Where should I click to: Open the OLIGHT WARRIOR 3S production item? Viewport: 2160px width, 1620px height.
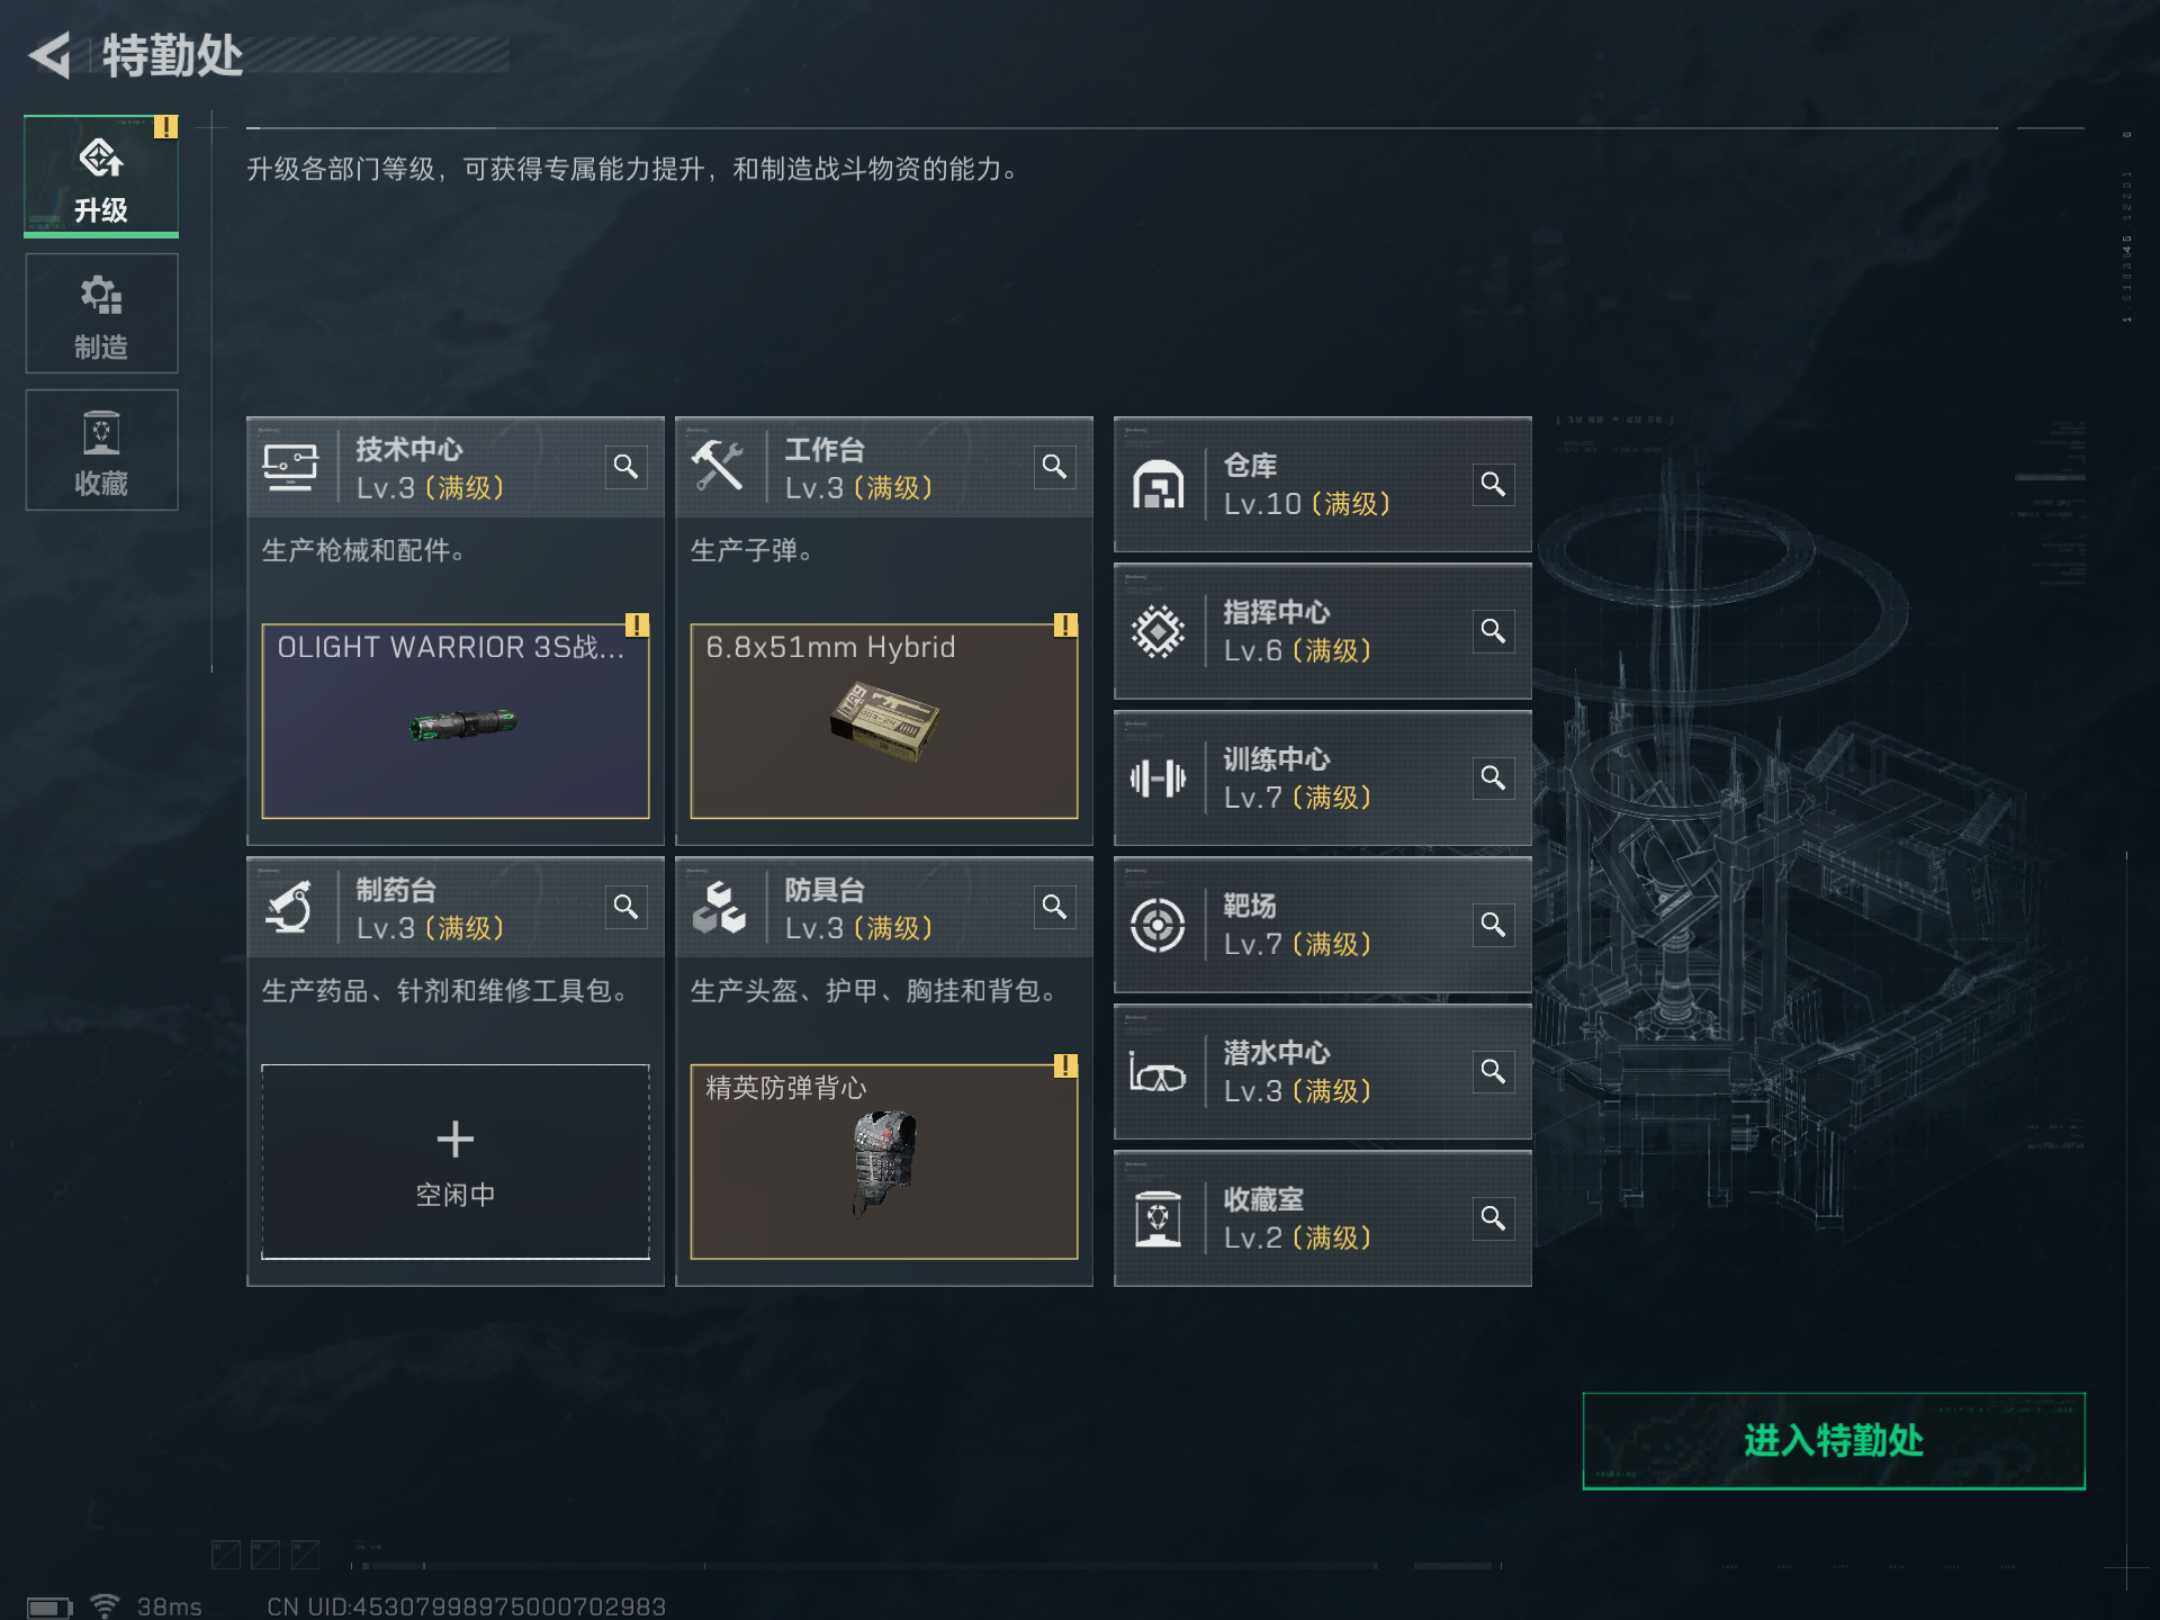(x=455, y=721)
